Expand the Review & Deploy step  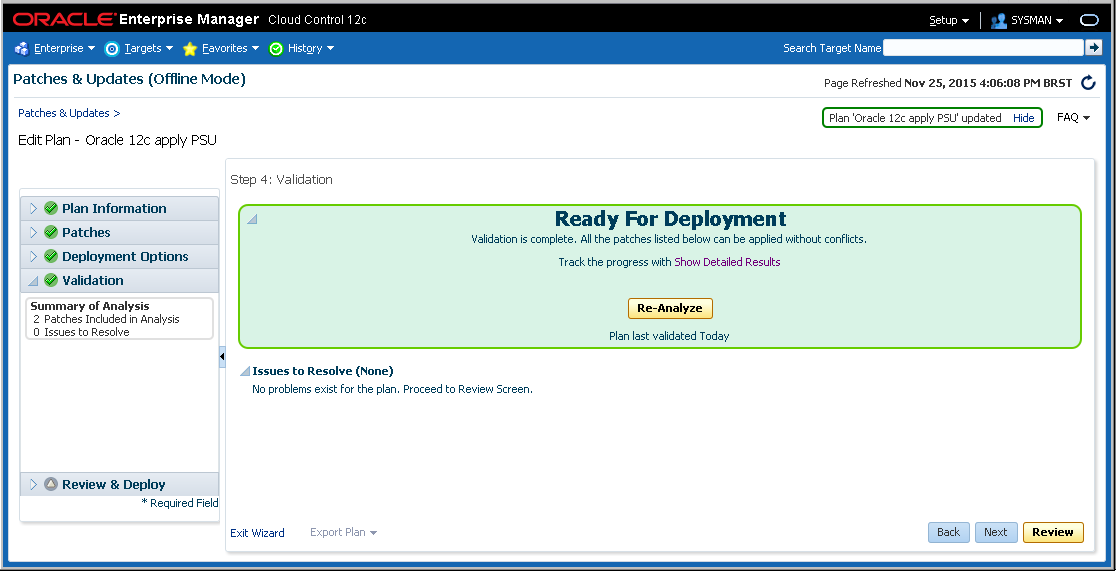[33, 484]
